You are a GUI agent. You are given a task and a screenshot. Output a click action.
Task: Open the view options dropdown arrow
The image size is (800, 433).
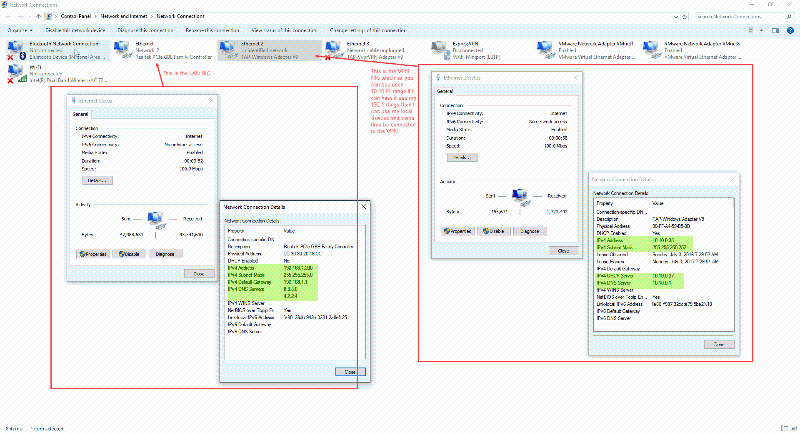point(761,30)
